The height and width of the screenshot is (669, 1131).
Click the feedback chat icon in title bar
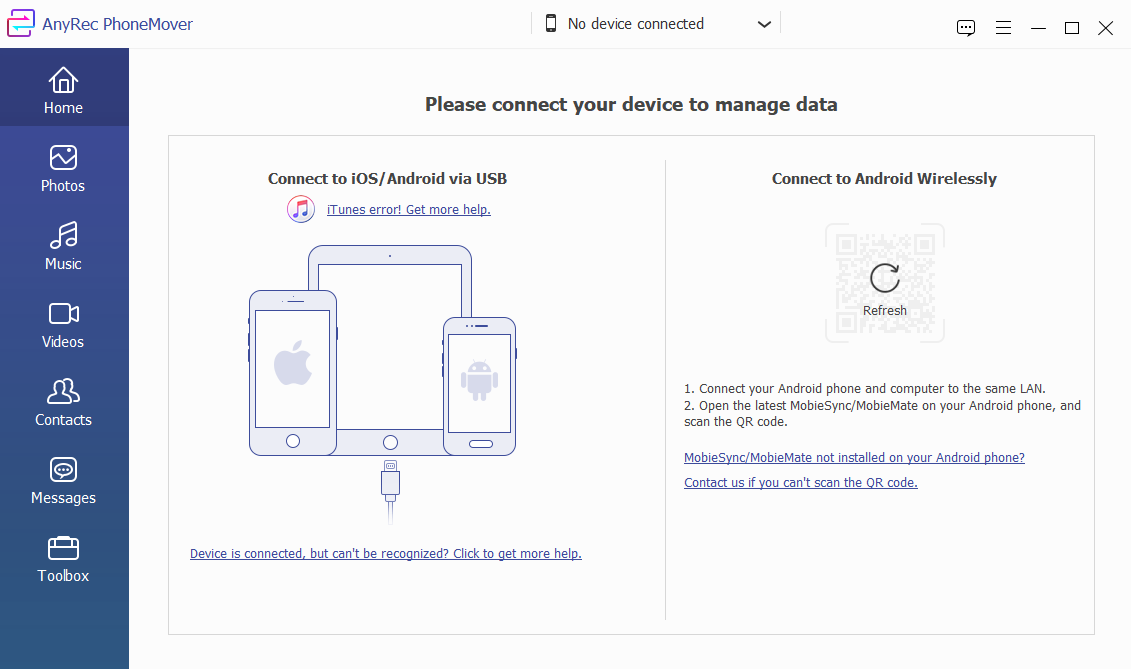pyautogui.click(x=966, y=28)
